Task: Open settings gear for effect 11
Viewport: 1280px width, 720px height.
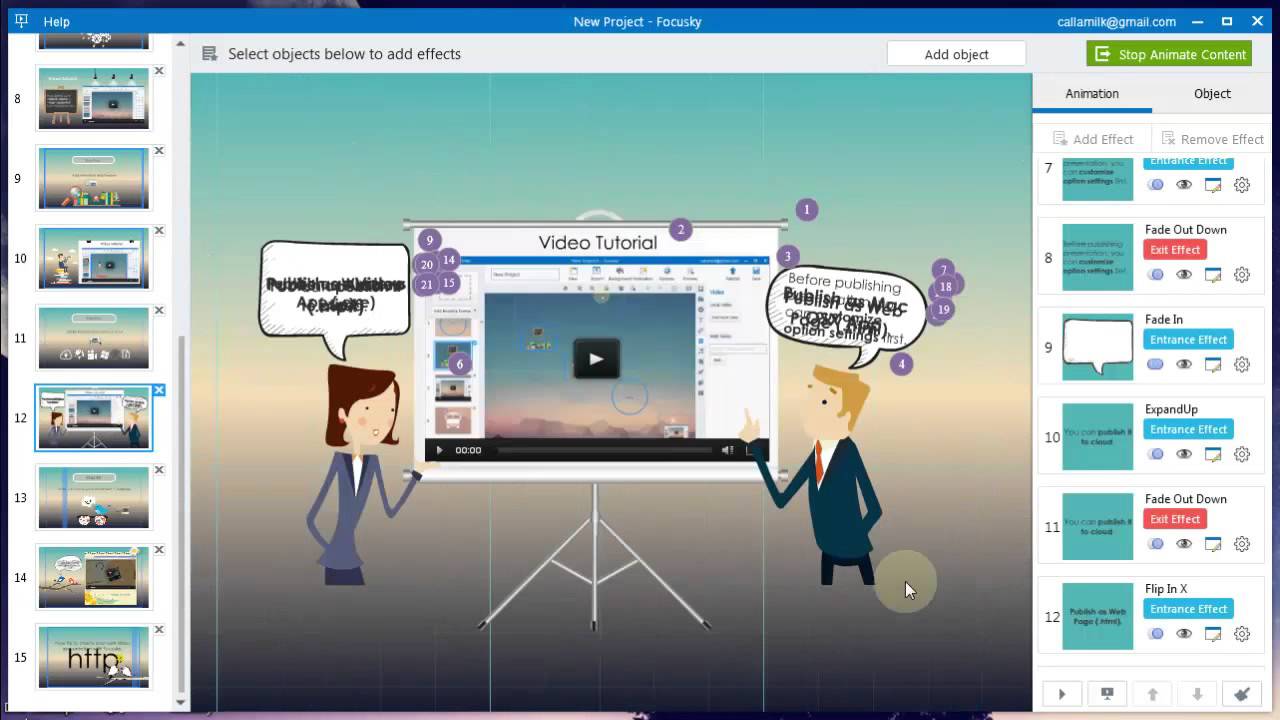Action: pyautogui.click(x=1242, y=544)
